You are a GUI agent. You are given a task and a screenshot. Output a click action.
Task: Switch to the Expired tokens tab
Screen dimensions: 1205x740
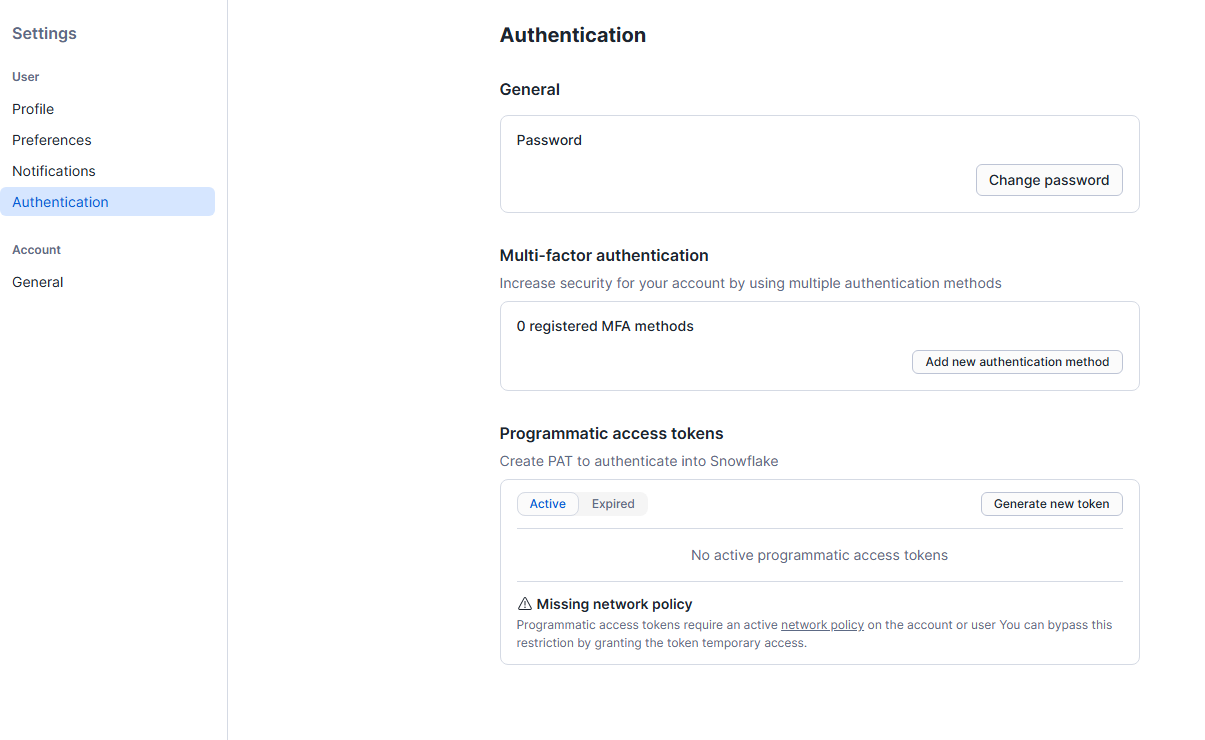coord(613,503)
